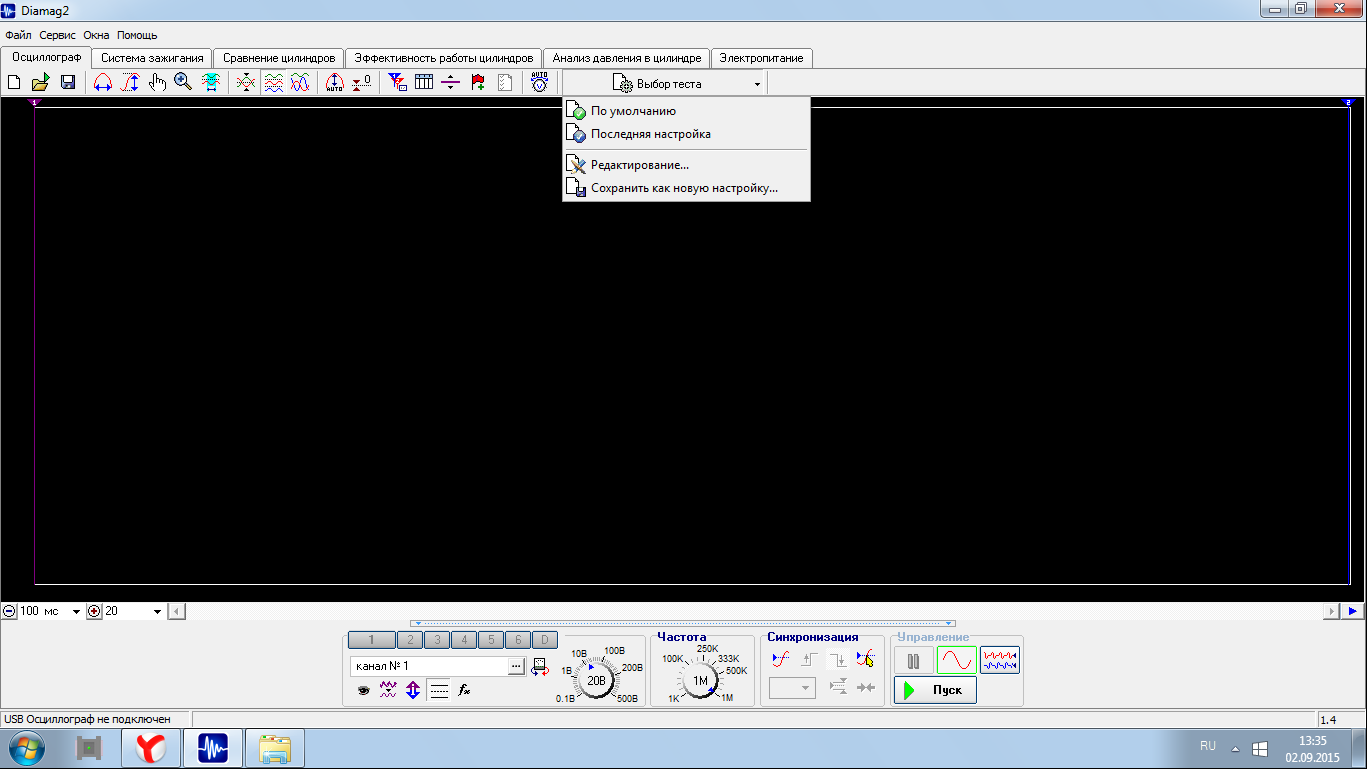1367x769 pixels.
Task: Toggle channel 6 button
Action: [x=518, y=640]
